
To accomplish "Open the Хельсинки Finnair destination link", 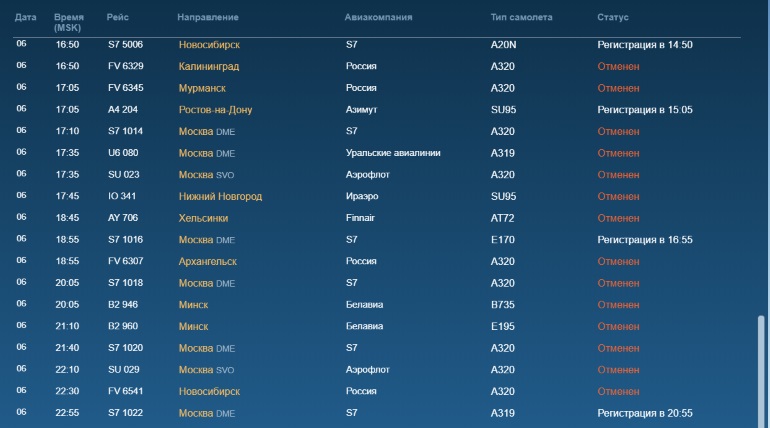I will pyautogui.click(x=203, y=218).
